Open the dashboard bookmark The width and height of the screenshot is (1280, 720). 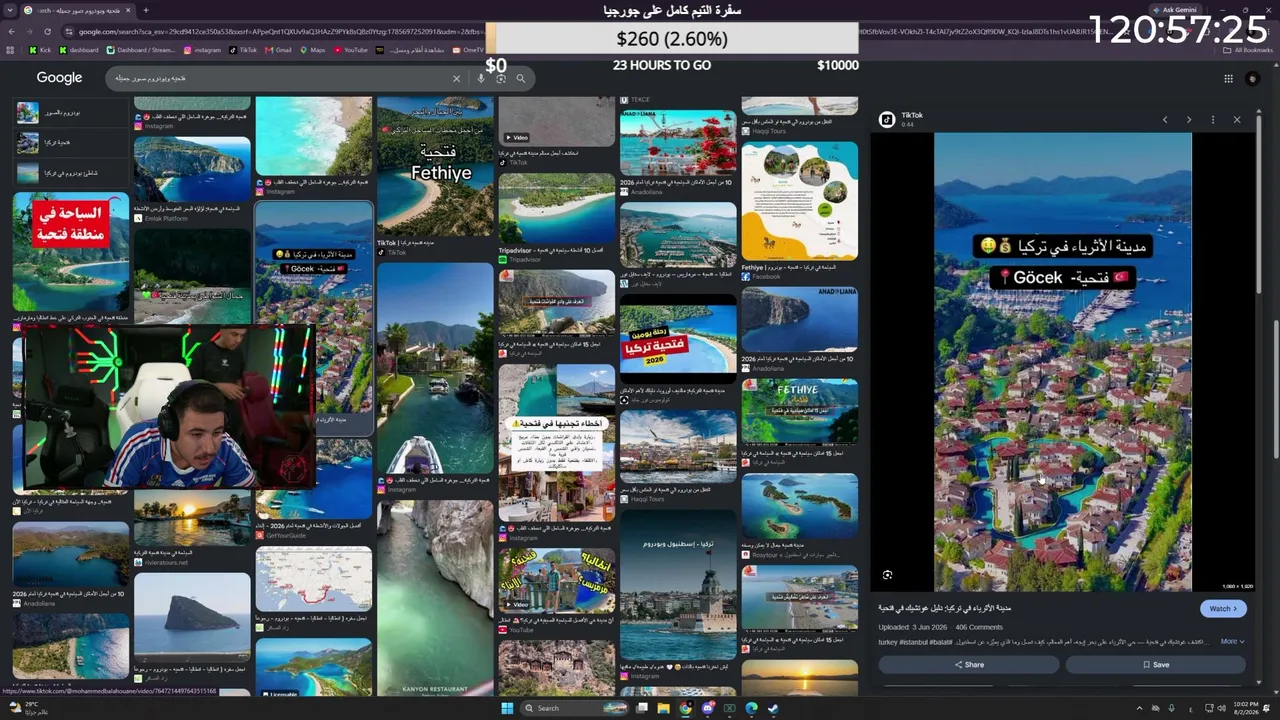[79, 50]
